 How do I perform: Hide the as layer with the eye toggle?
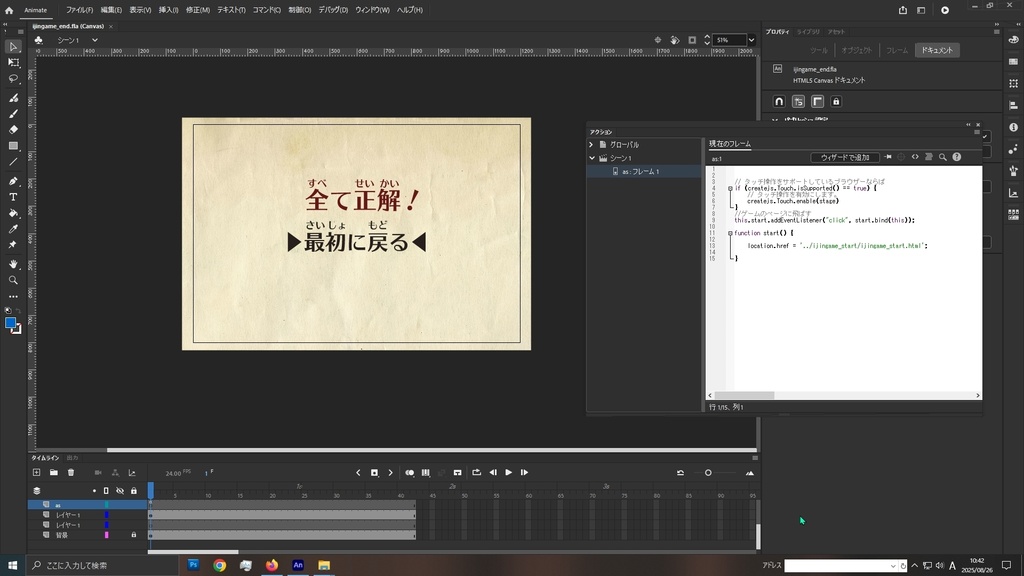(120, 504)
